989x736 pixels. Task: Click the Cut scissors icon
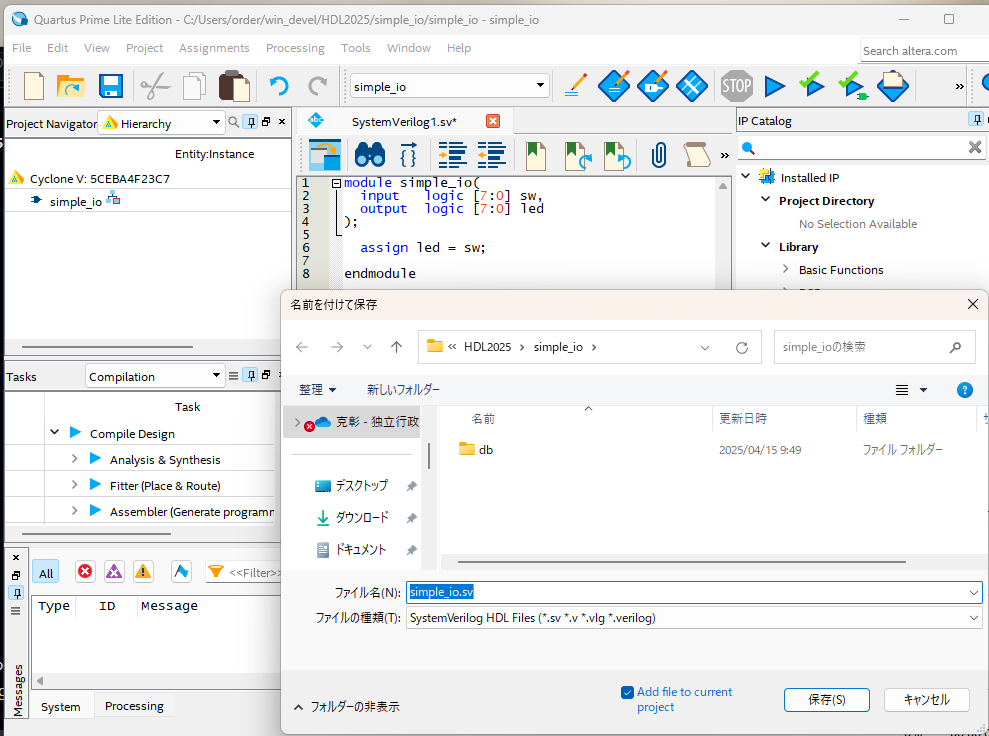click(155, 86)
